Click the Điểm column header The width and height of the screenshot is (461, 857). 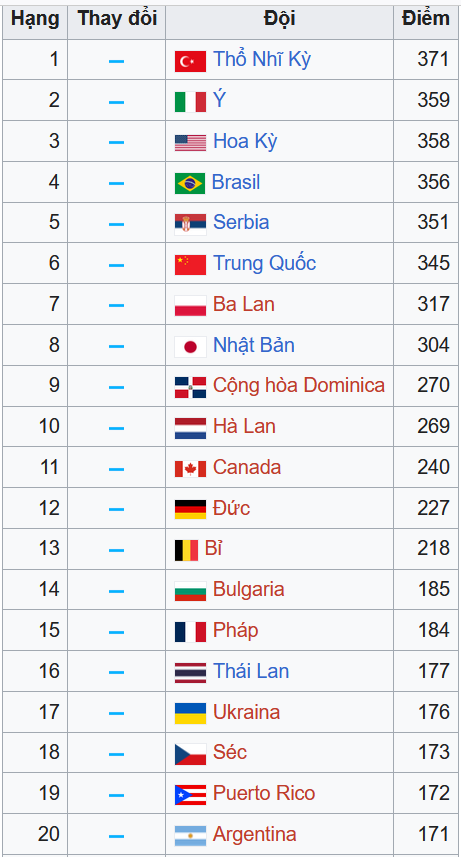(x=426, y=20)
